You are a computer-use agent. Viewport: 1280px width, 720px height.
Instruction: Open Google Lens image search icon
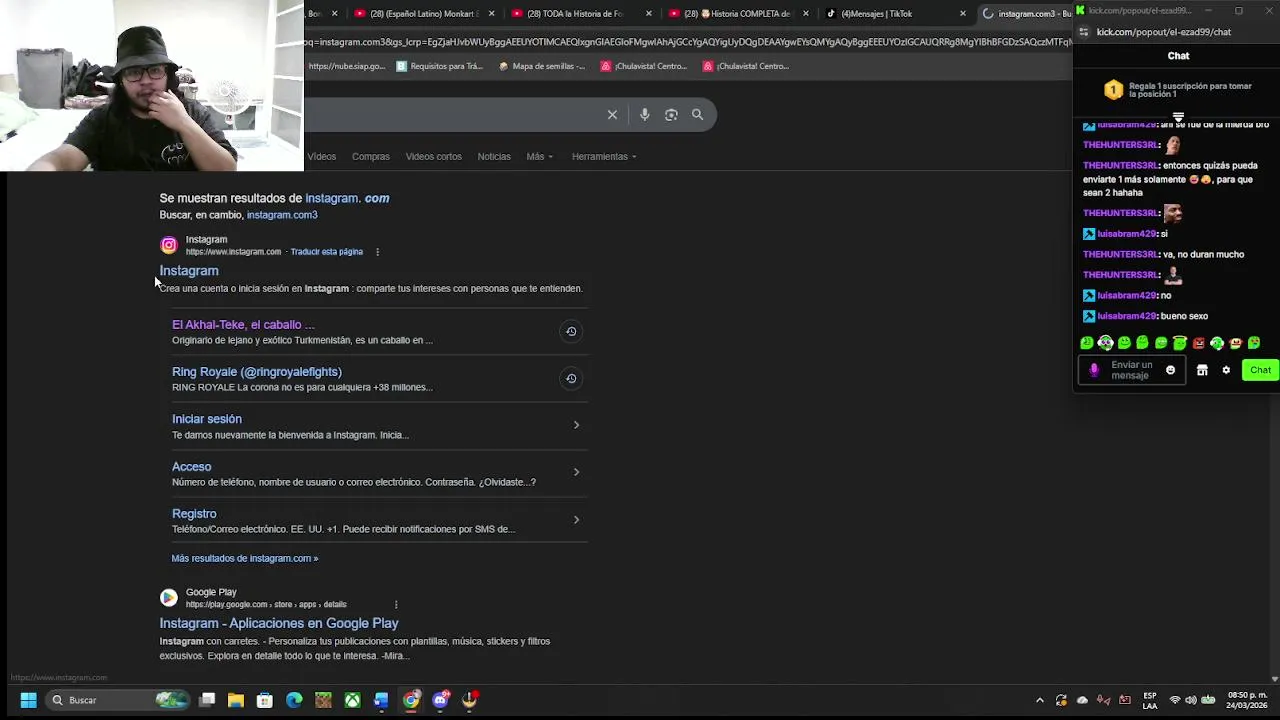(671, 115)
